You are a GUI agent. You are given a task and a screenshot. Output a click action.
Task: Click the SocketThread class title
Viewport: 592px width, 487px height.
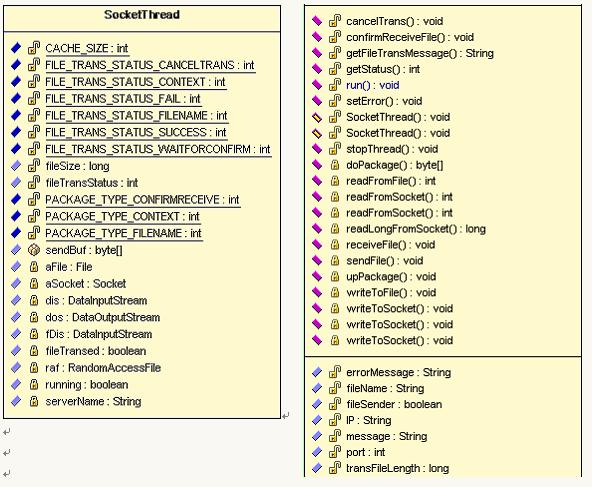pos(142,15)
